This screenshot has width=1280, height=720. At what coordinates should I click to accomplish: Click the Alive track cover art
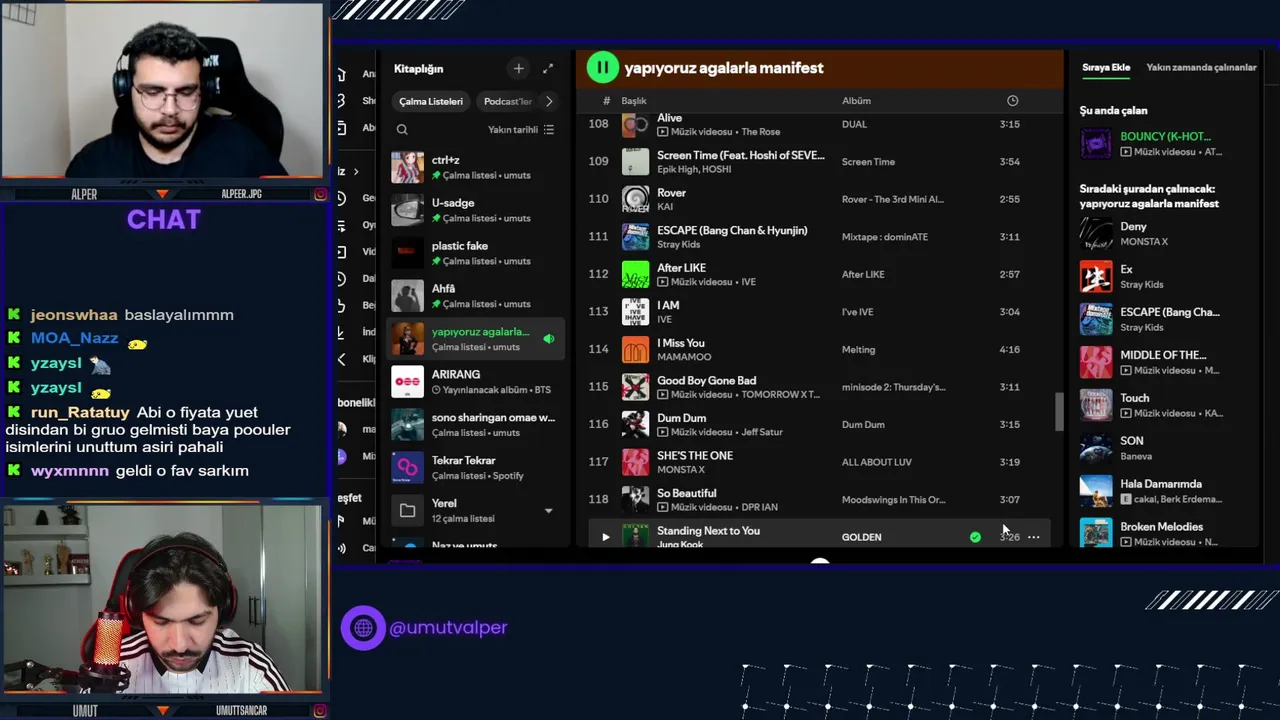(x=635, y=125)
